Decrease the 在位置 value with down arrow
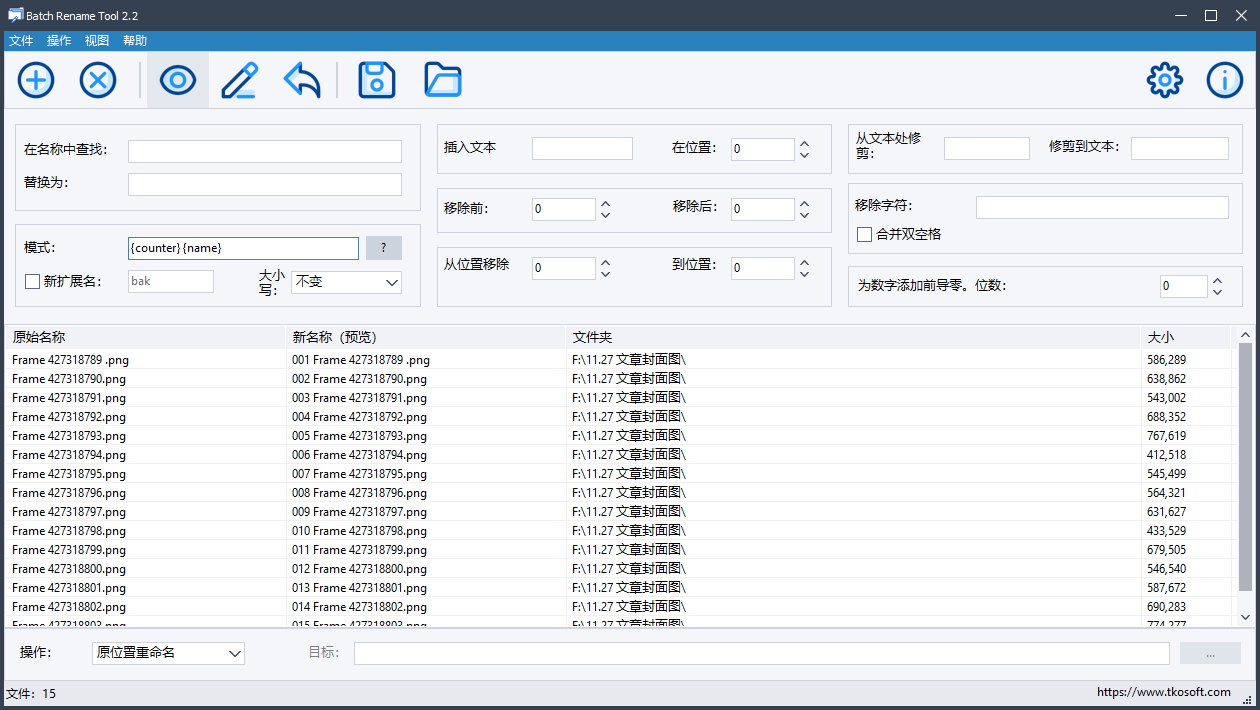This screenshot has width=1260, height=710. tap(804, 155)
